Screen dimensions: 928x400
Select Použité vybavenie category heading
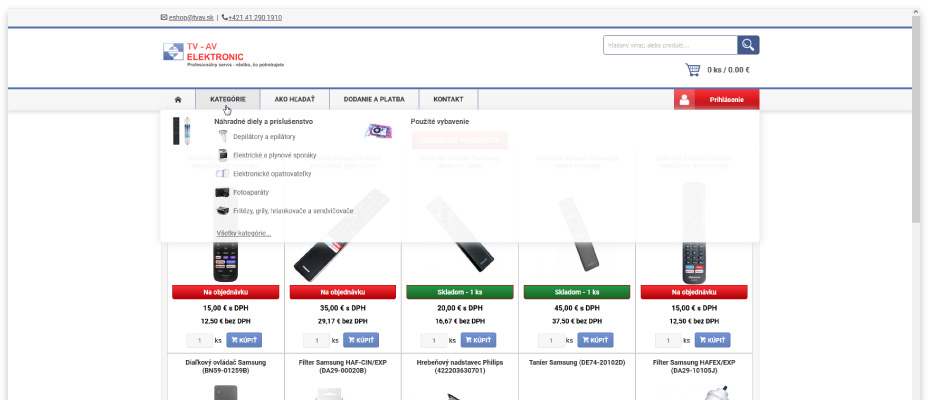coord(440,121)
